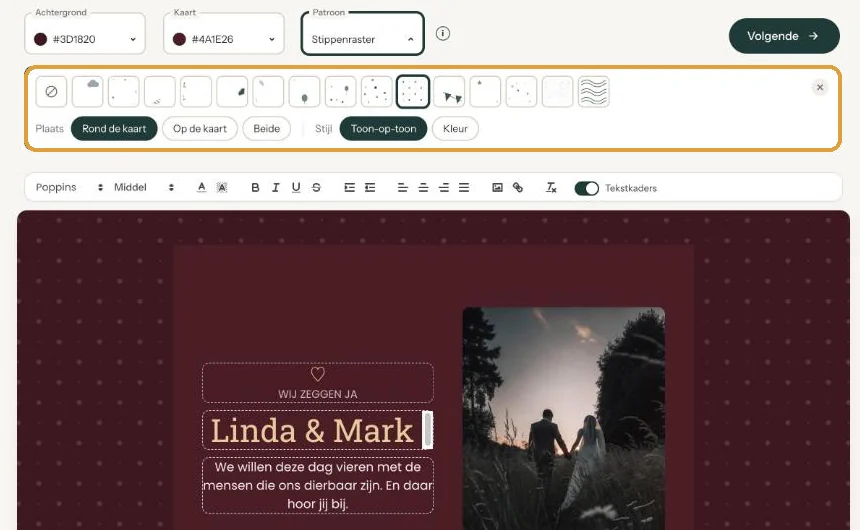
Task: Set placement to Rond de kaart
Action: coord(114,129)
